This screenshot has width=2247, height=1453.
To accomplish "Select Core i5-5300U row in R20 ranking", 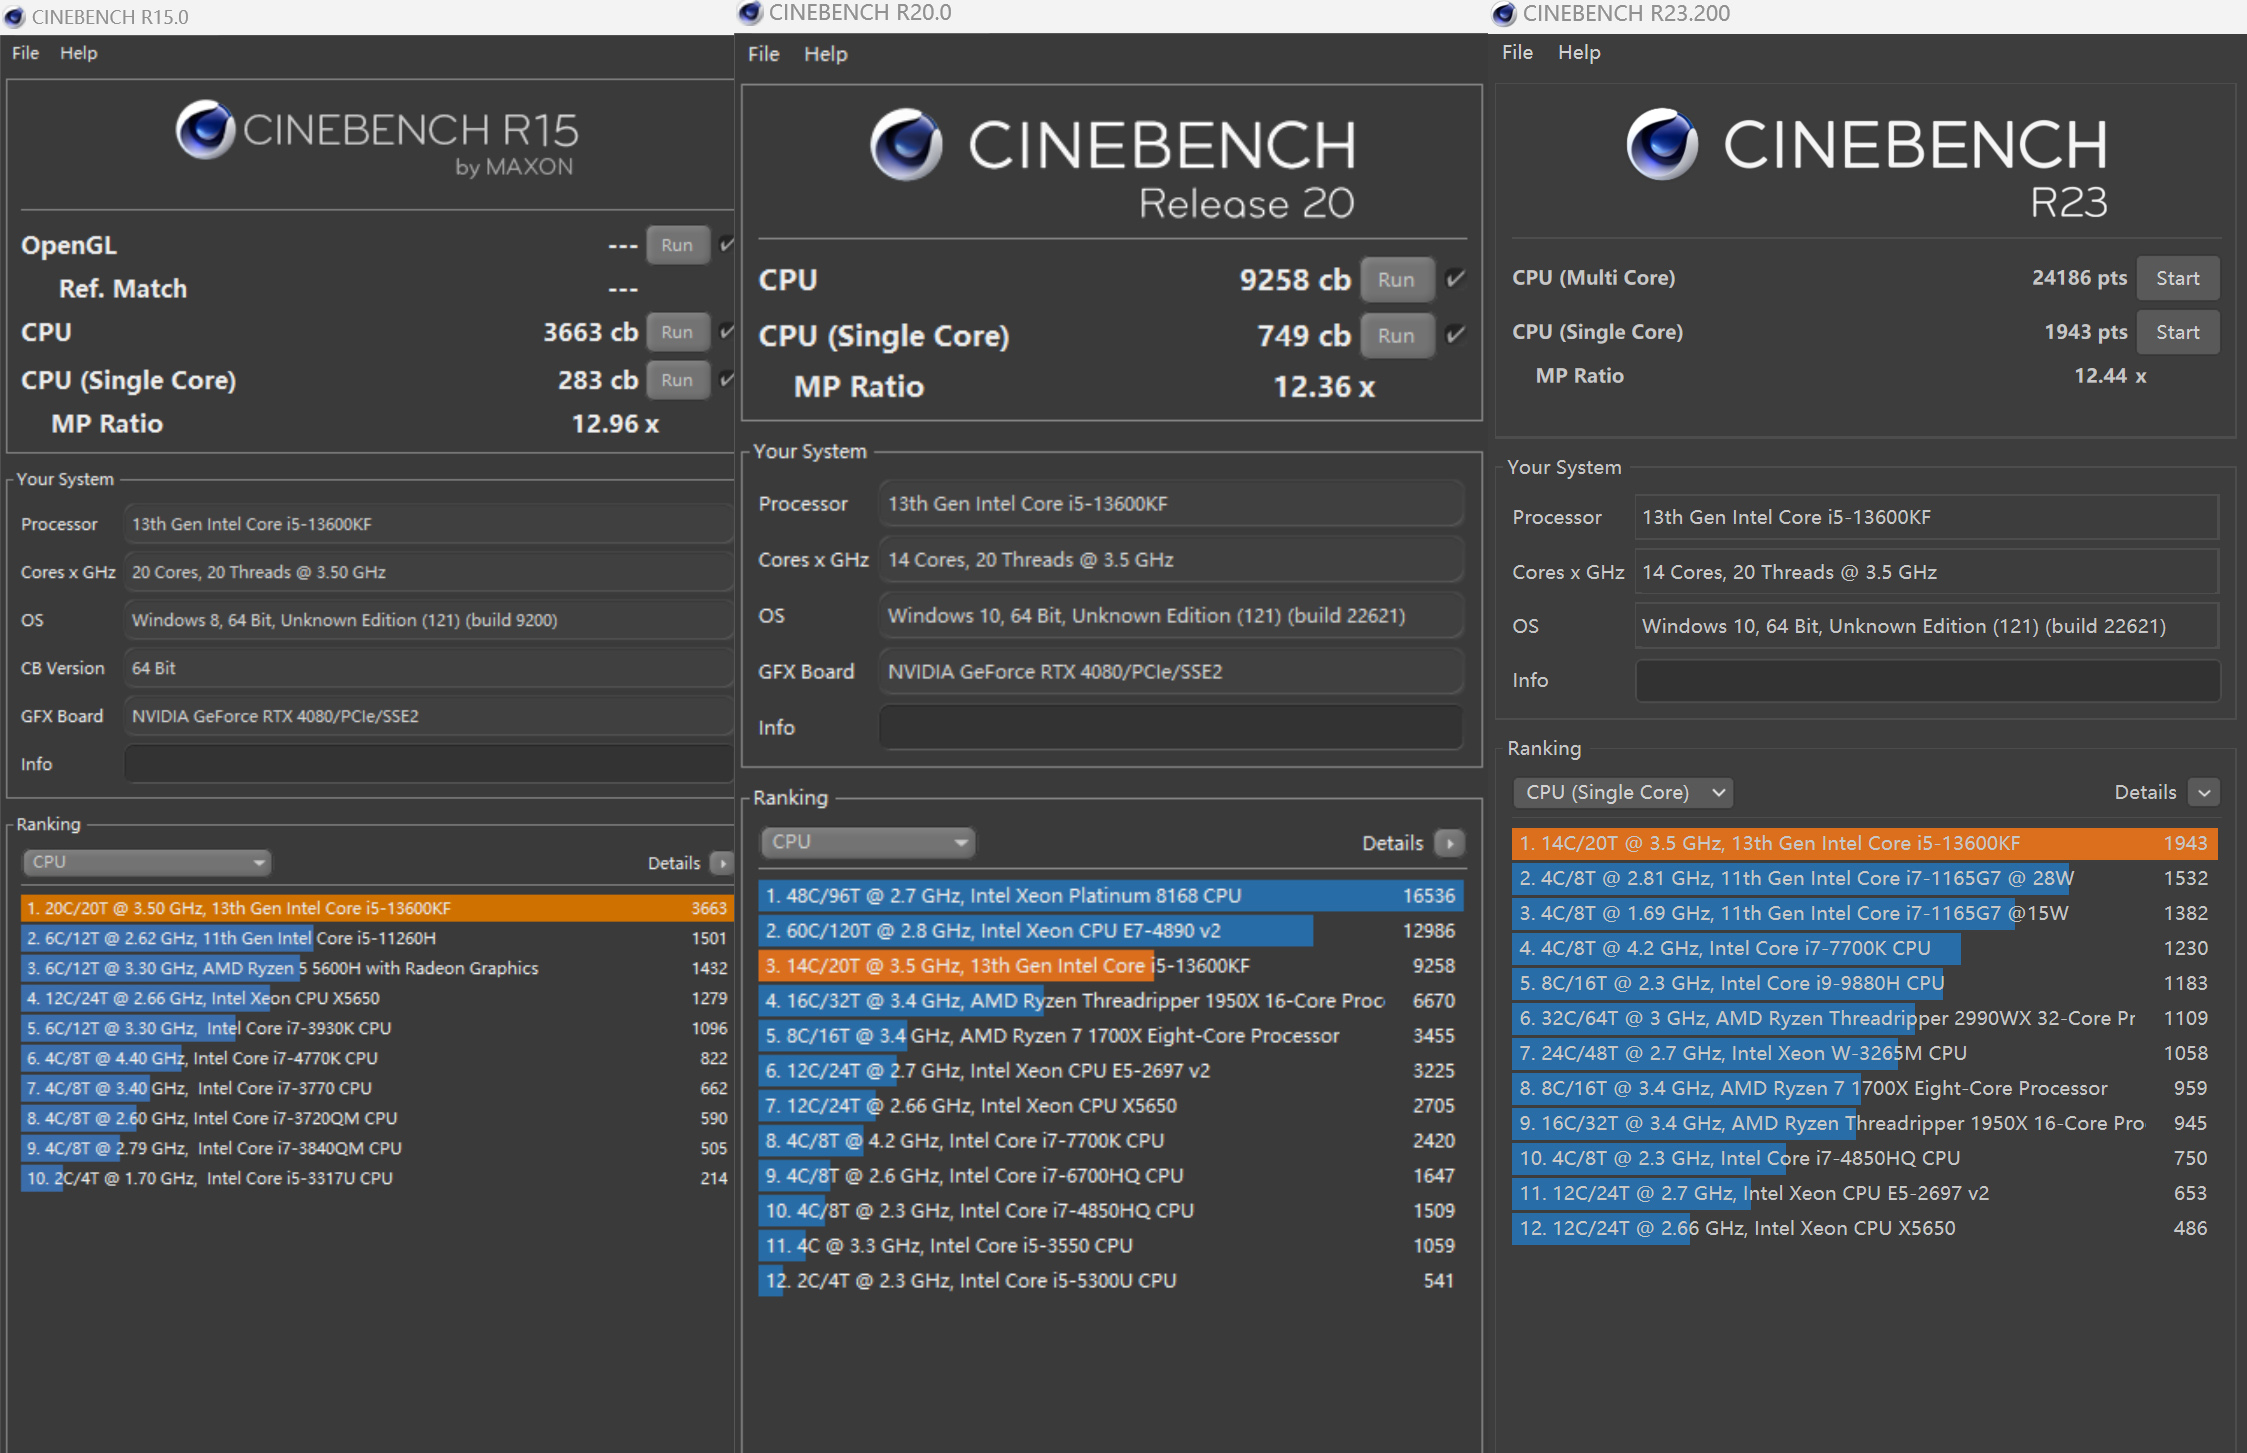I will (x=1111, y=1281).
